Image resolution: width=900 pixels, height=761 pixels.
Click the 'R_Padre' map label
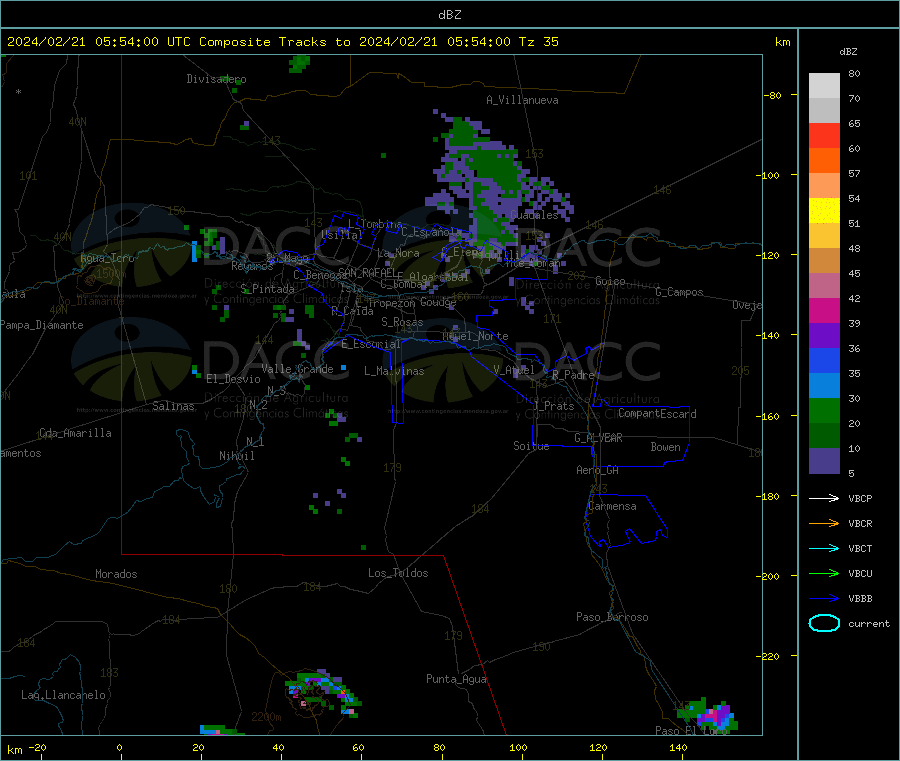pyautogui.click(x=573, y=375)
